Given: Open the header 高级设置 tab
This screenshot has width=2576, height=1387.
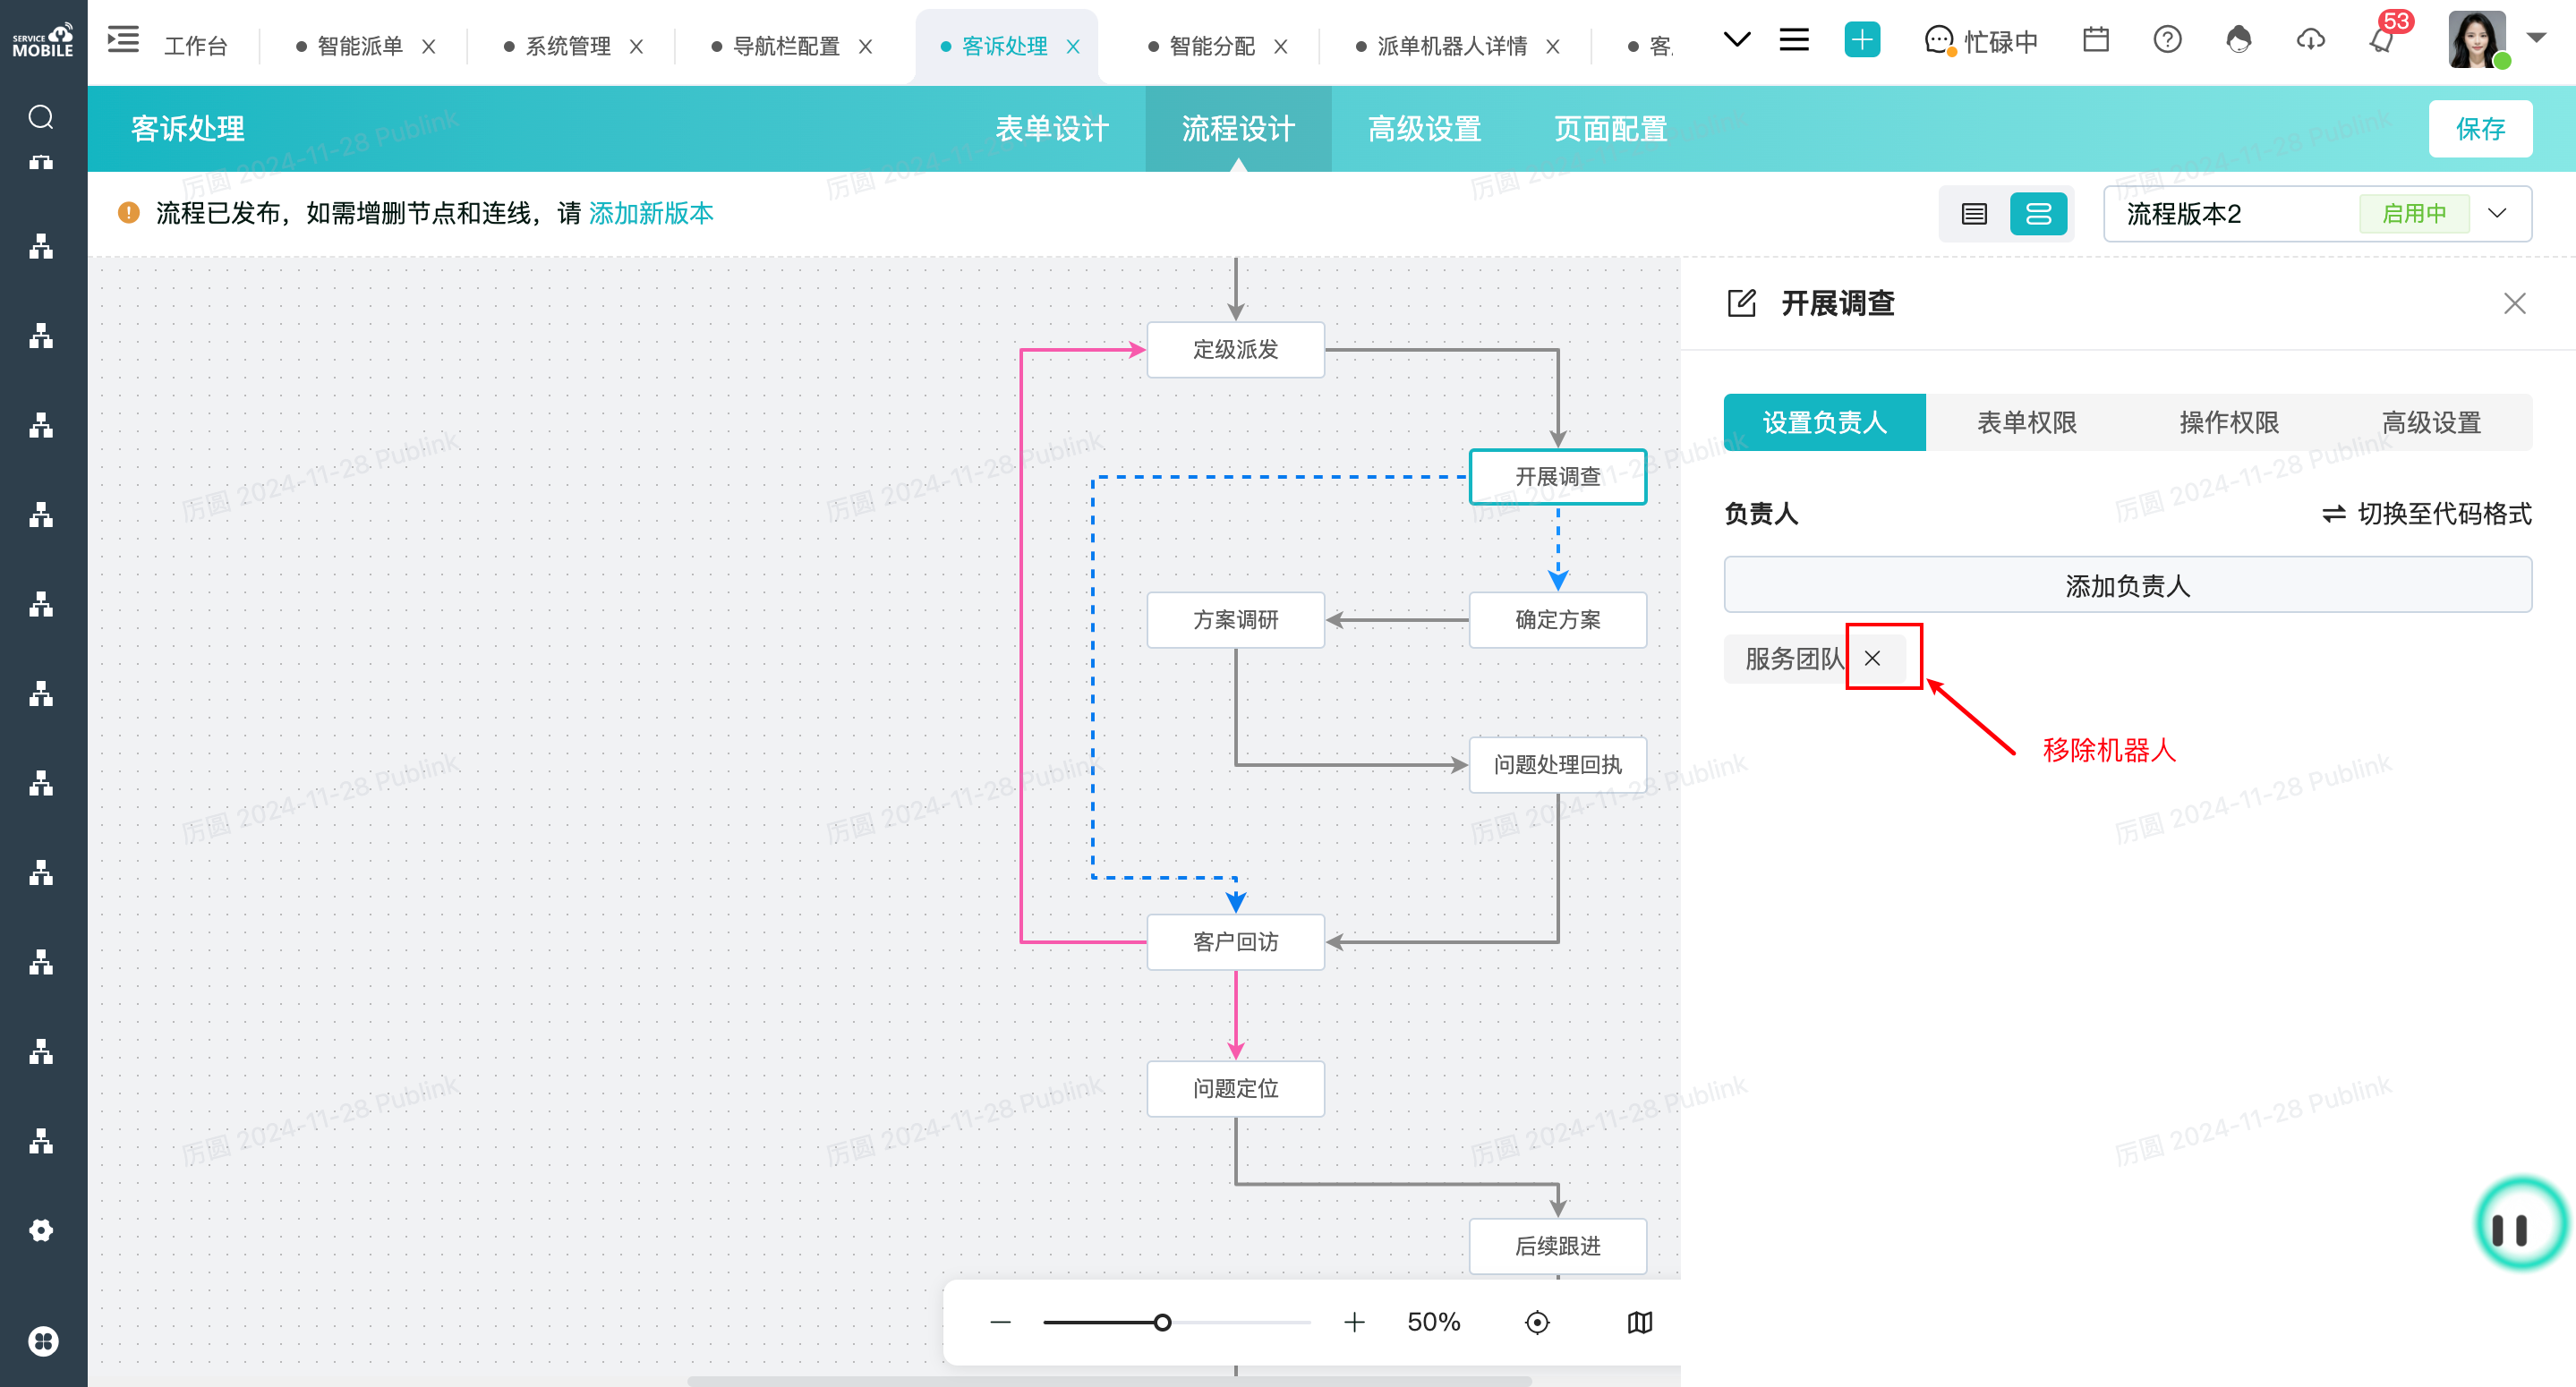Looking at the screenshot, I should [x=1424, y=129].
